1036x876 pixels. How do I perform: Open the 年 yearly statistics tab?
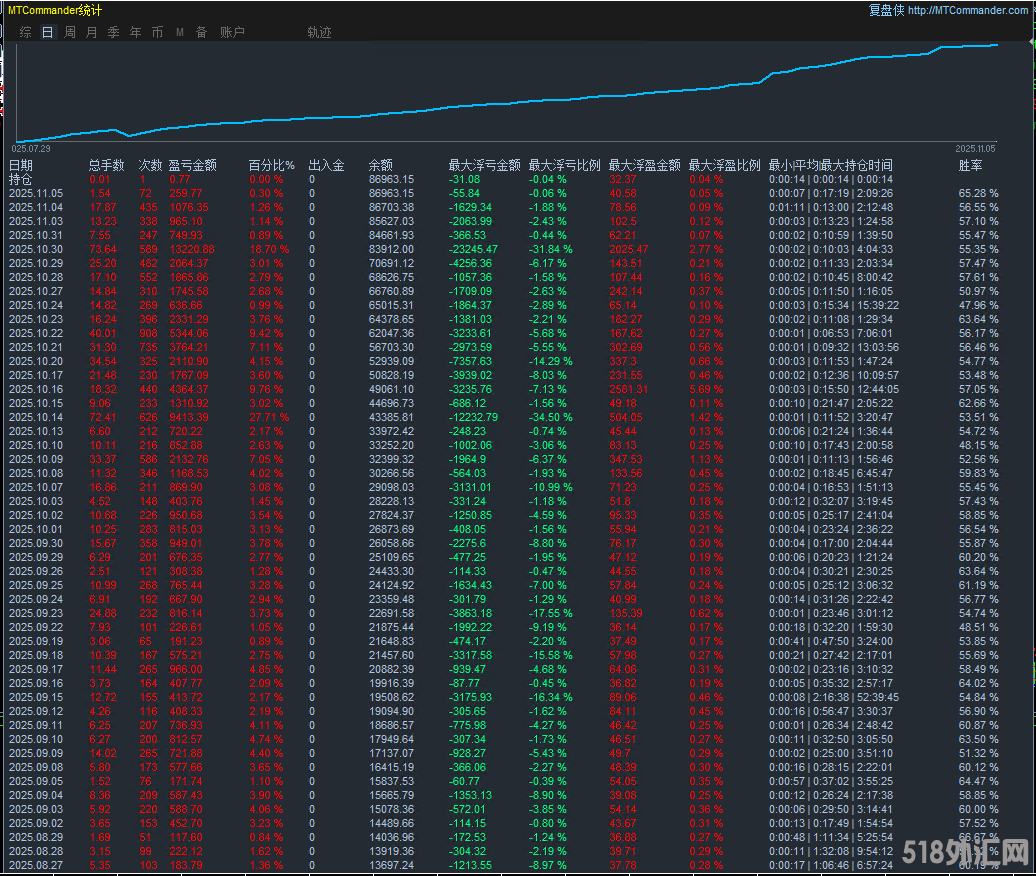135,32
